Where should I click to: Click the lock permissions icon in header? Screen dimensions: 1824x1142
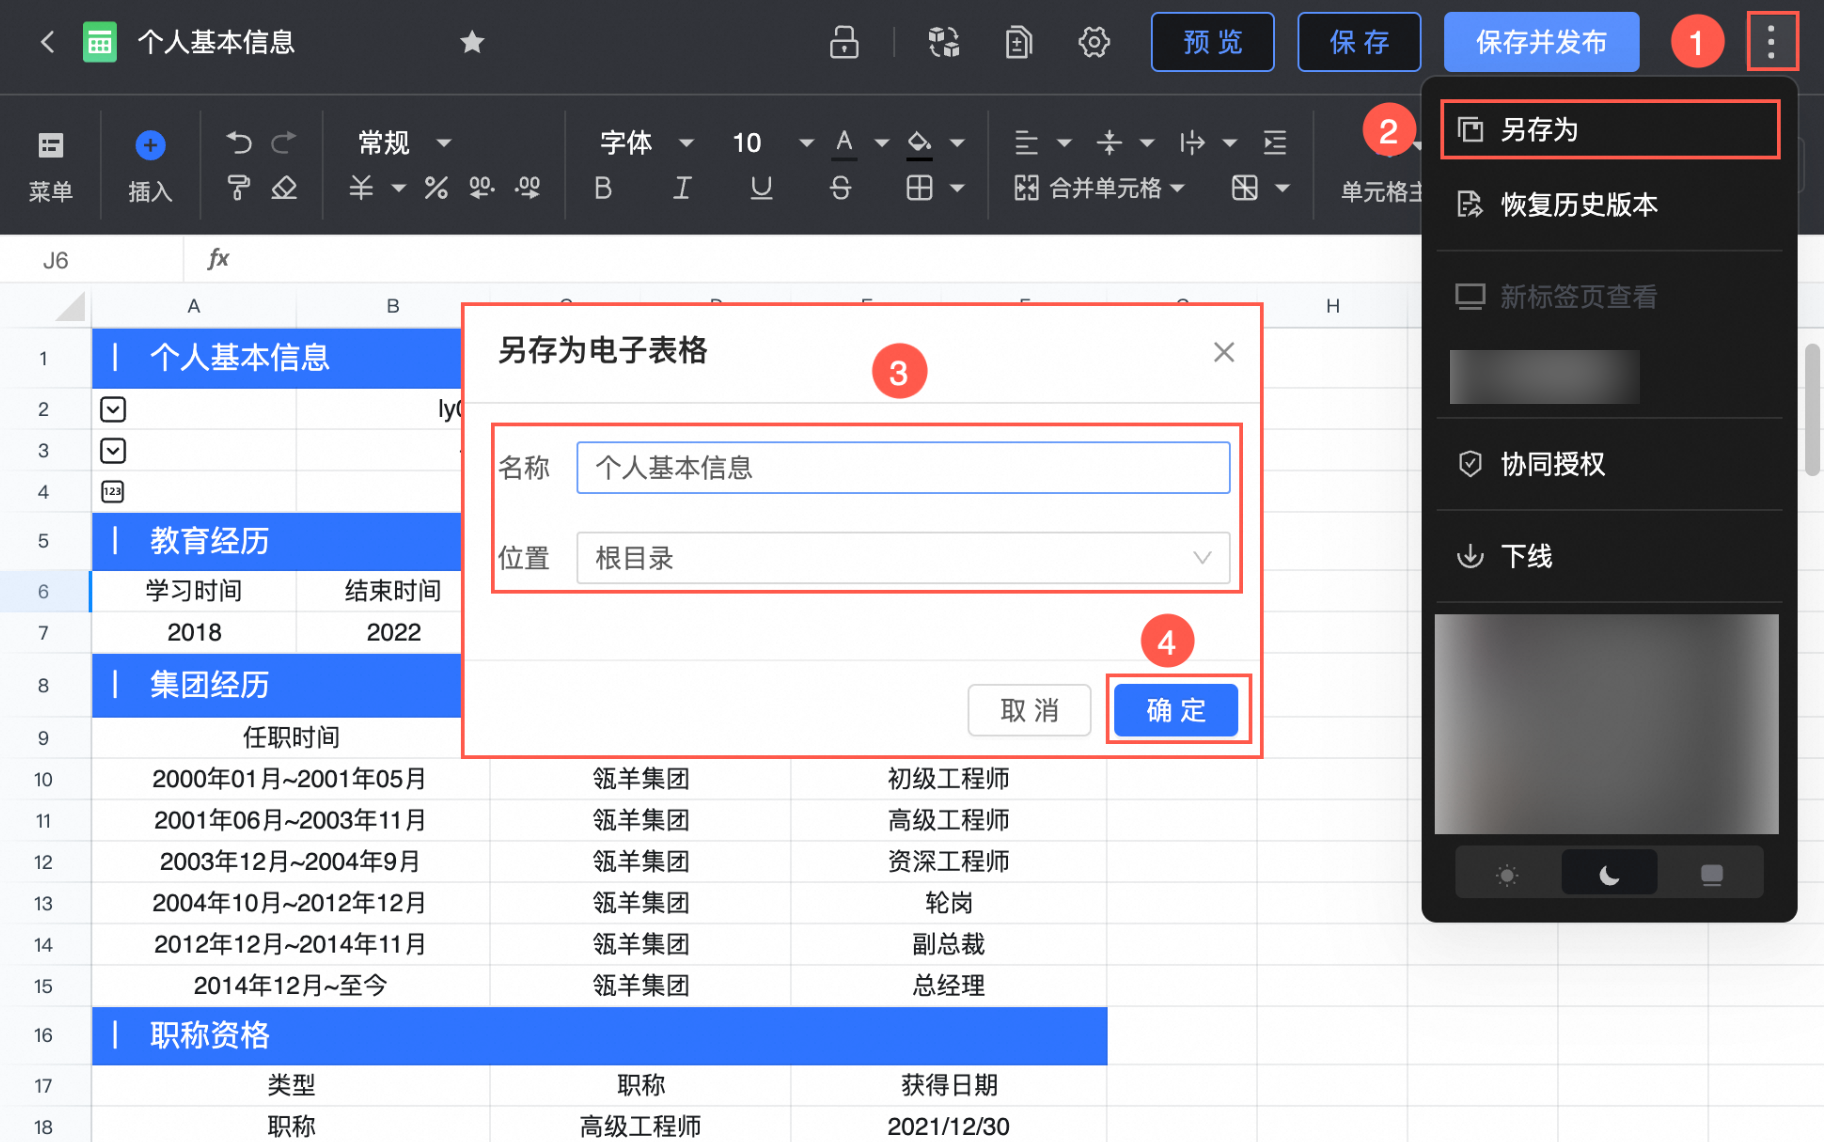coord(844,42)
